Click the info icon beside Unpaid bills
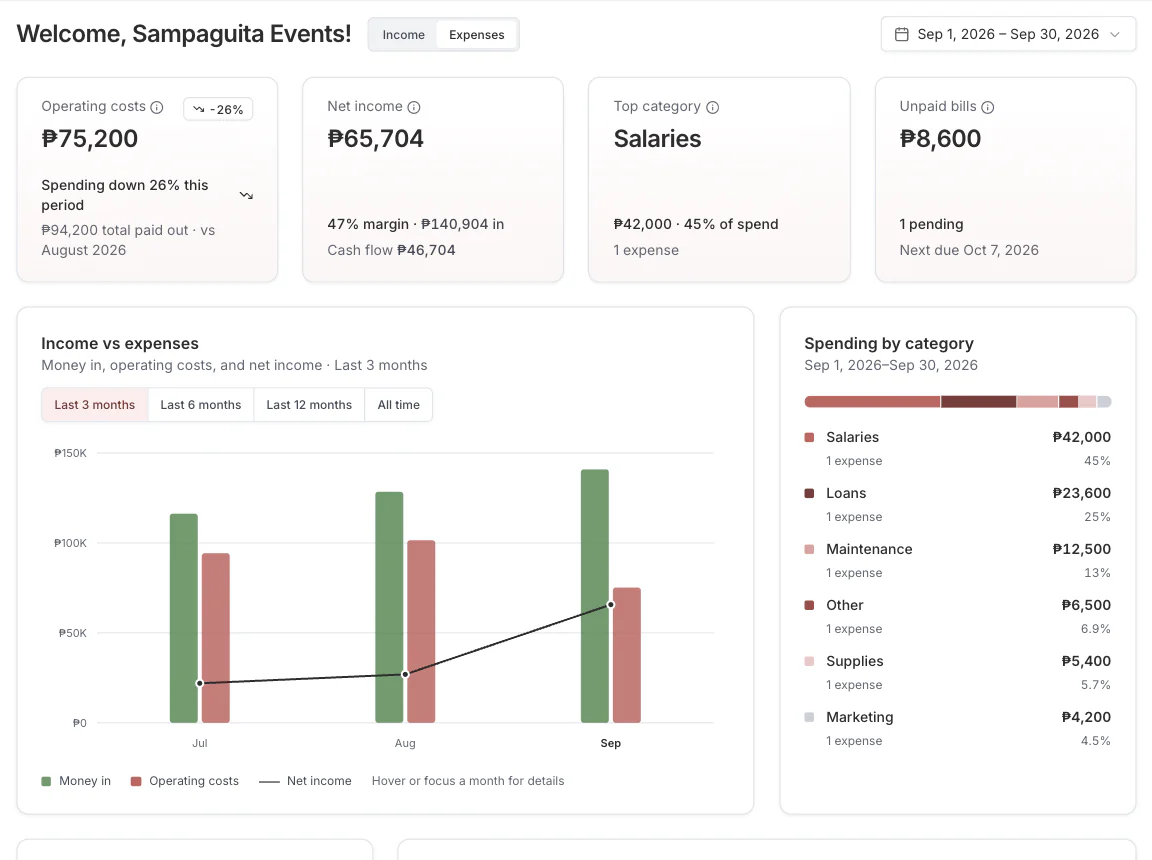The image size is (1152, 860). pos(988,107)
